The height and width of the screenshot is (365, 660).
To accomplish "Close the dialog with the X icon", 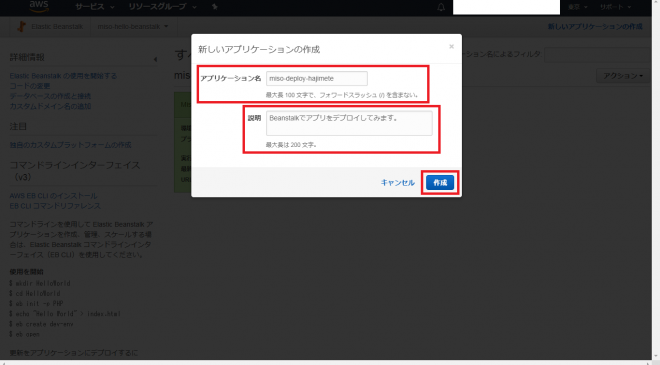I will (451, 46).
